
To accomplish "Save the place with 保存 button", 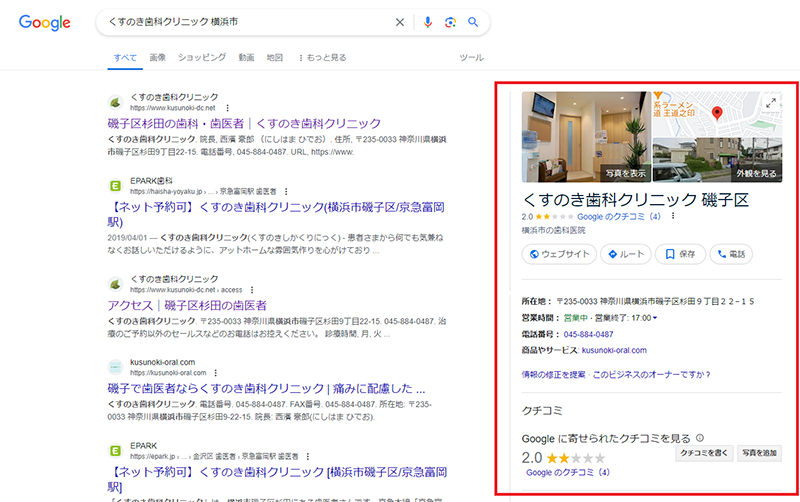I will point(680,254).
